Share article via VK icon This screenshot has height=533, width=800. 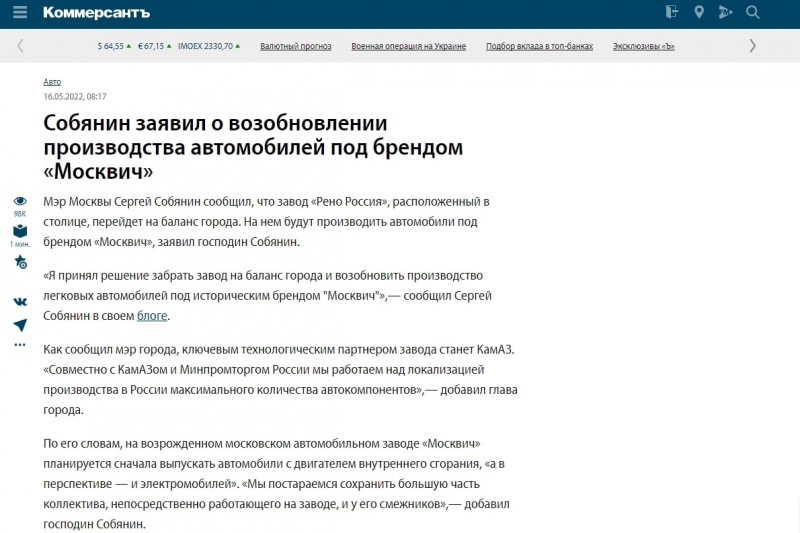point(20,302)
